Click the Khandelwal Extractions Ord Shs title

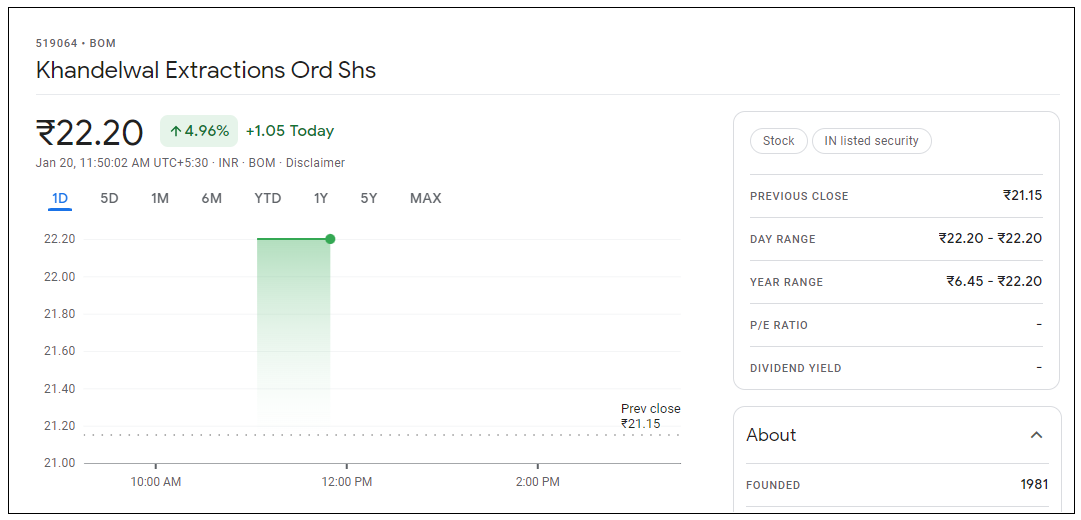[206, 70]
